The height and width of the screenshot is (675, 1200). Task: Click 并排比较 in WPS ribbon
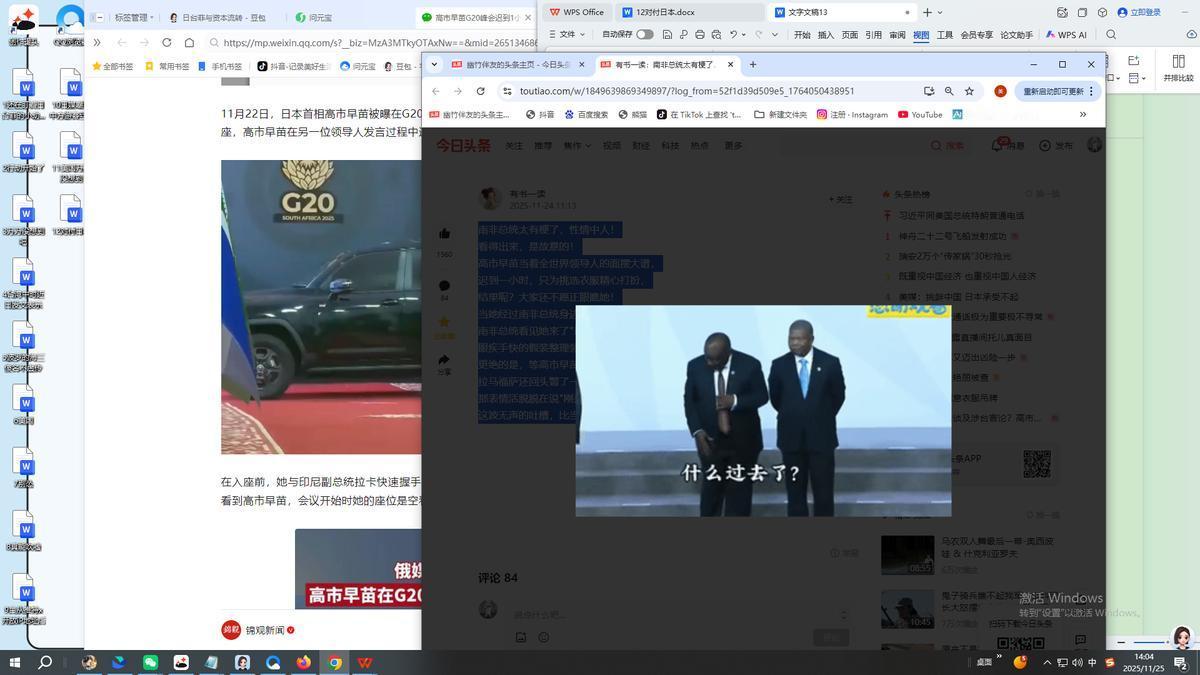pyautogui.click(x=1178, y=67)
